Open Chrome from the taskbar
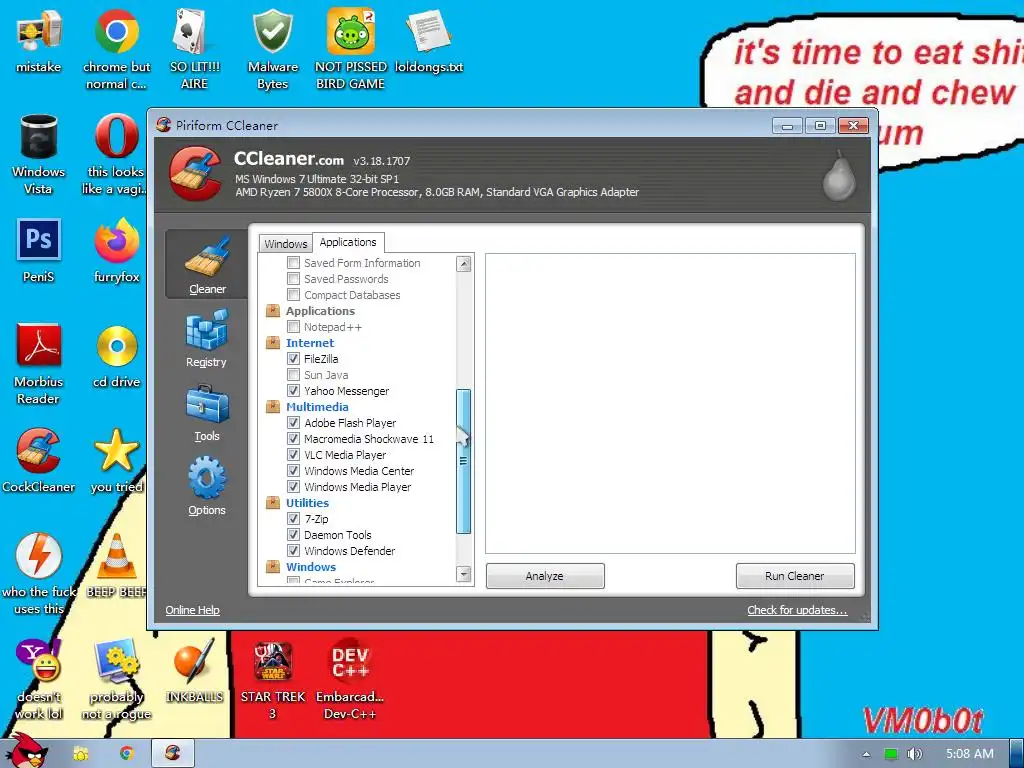Viewport: 1024px width, 768px height. (126, 754)
